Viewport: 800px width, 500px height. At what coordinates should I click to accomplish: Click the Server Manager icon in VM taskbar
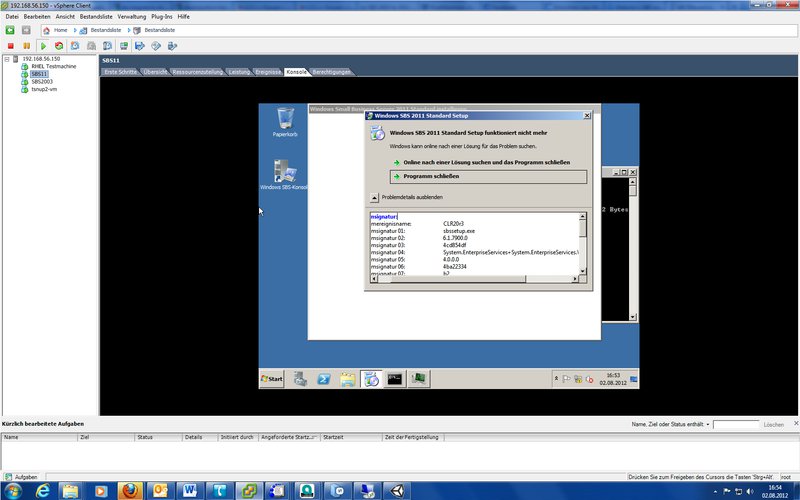click(x=300, y=379)
